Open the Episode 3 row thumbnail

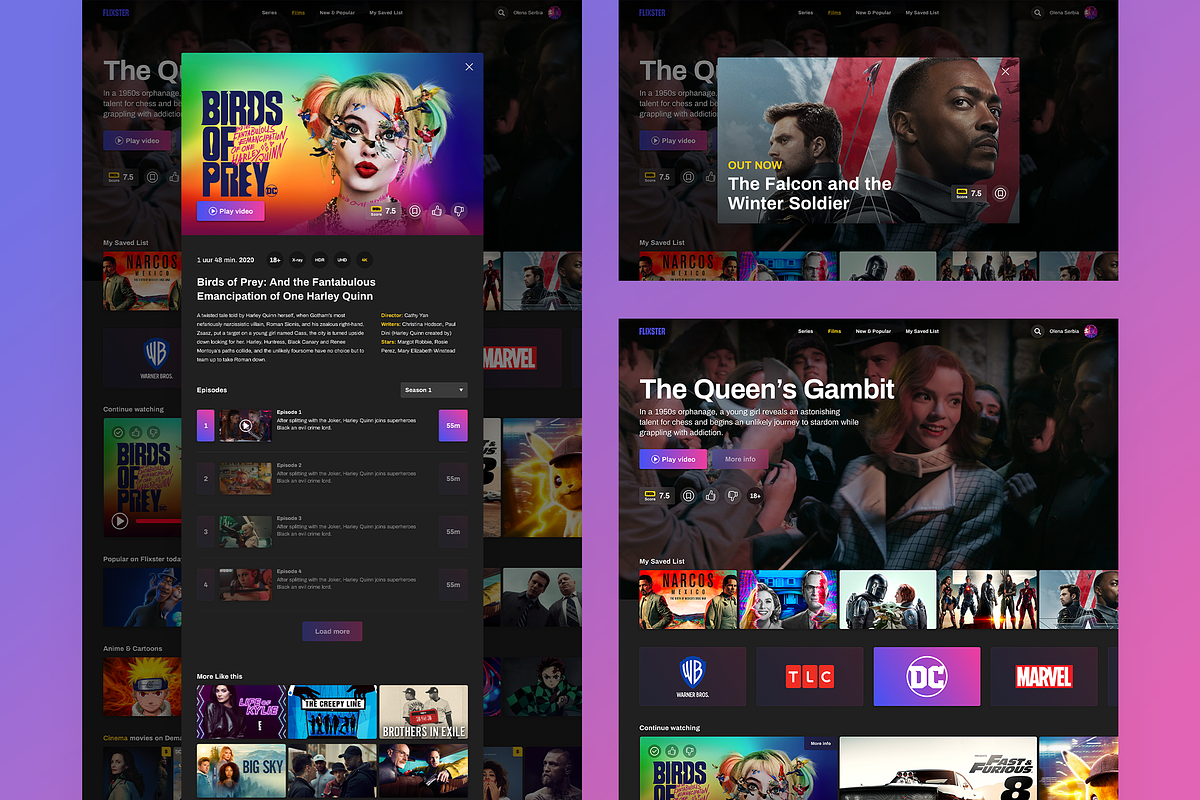245,531
